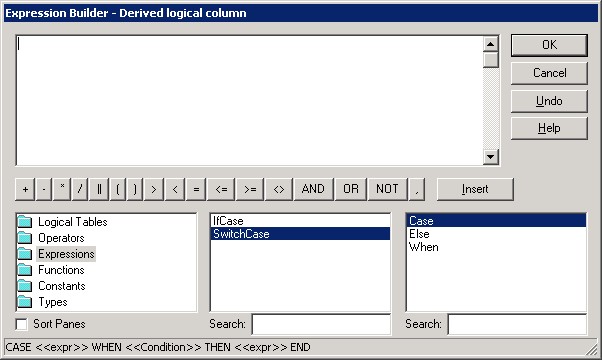Click the Functions folder icon

click(25, 270)
